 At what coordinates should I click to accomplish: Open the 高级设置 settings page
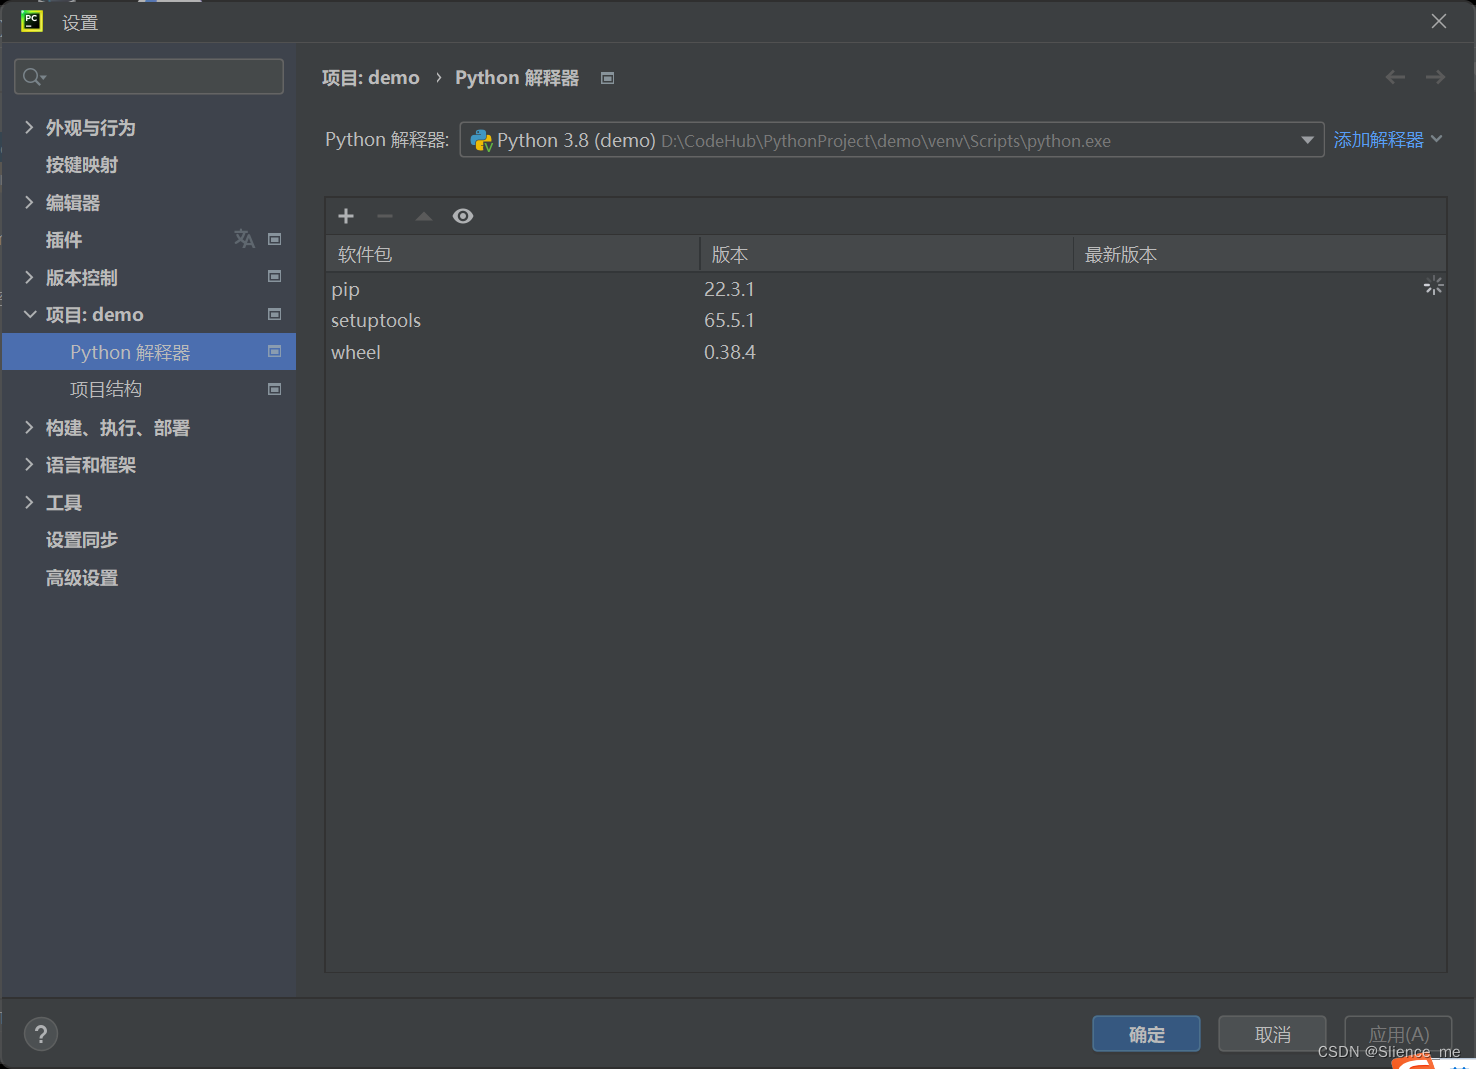(x=82, y=578)
